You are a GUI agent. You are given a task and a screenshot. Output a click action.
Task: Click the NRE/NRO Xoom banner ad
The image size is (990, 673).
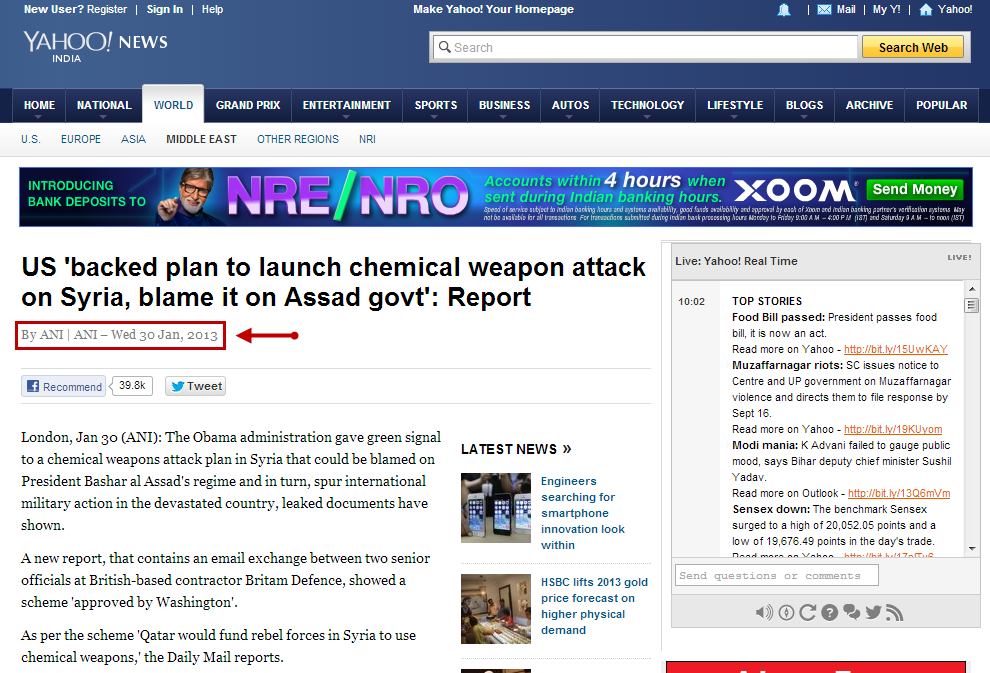pyautogui.click(x=496, y=197)
